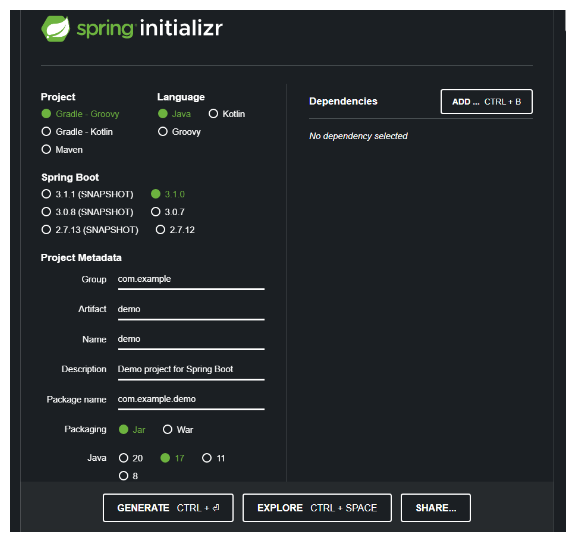
Task: Choose Maven as the project type
Action: 62,150
